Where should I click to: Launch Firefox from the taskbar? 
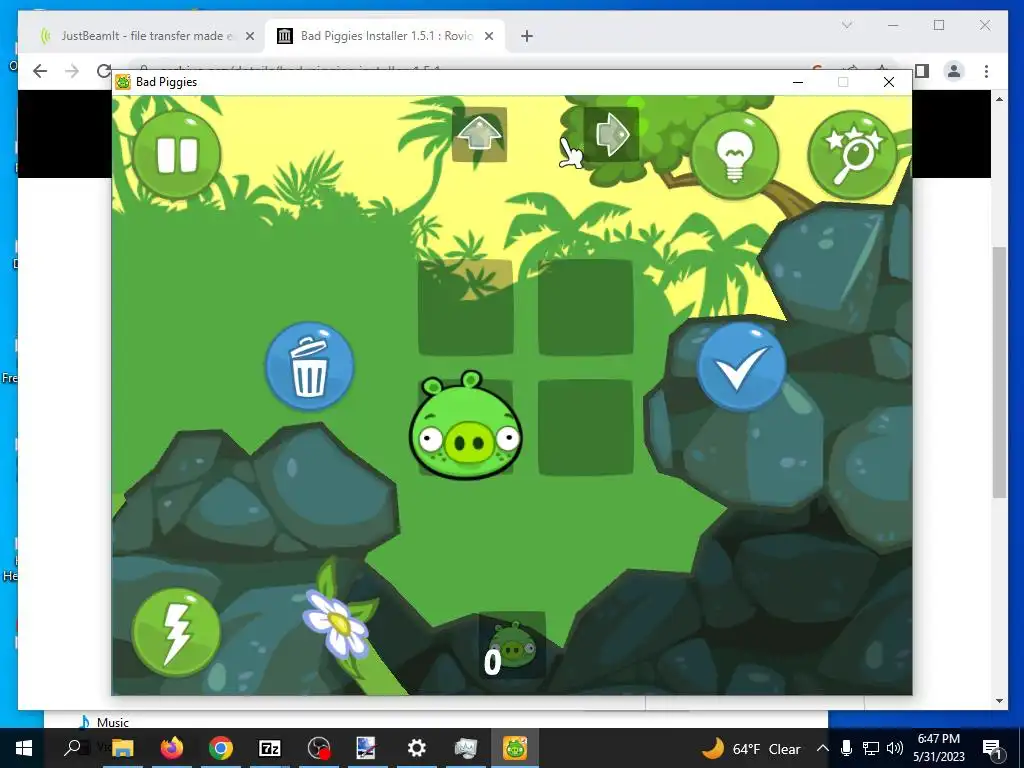[172, 748]
